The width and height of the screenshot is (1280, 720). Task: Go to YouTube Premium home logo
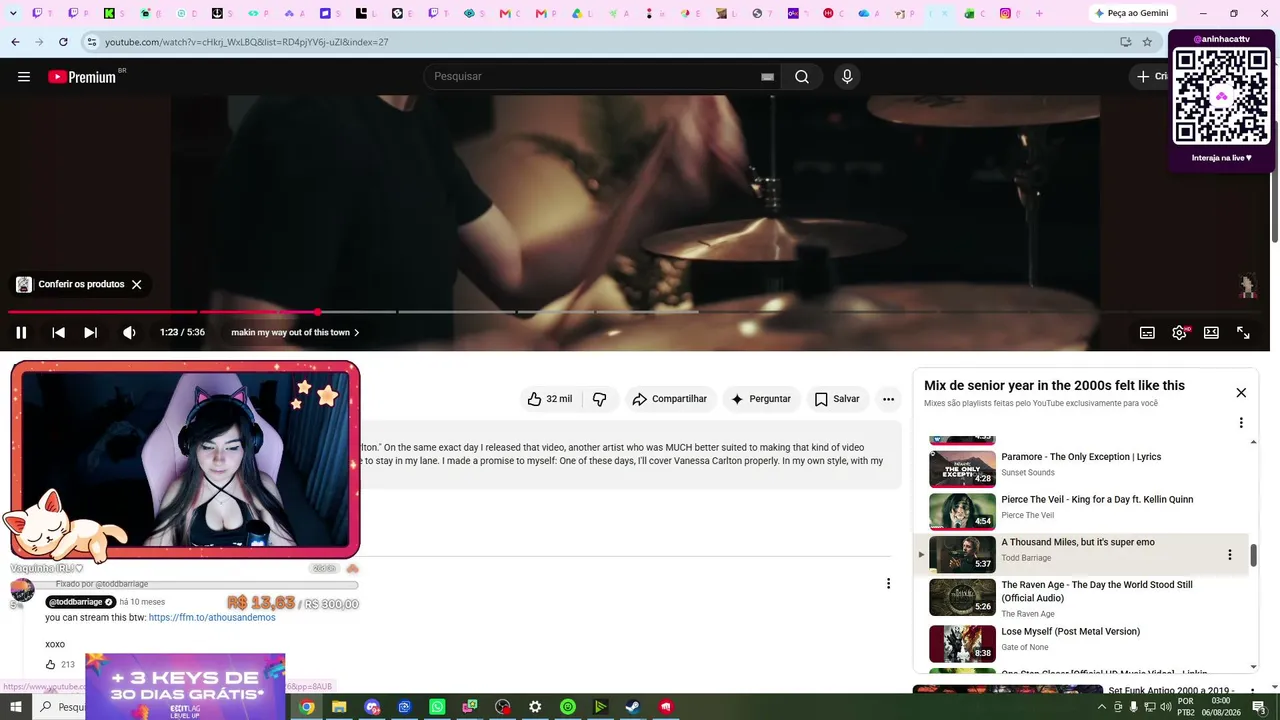pyautogui.click(x=82, y=77)
